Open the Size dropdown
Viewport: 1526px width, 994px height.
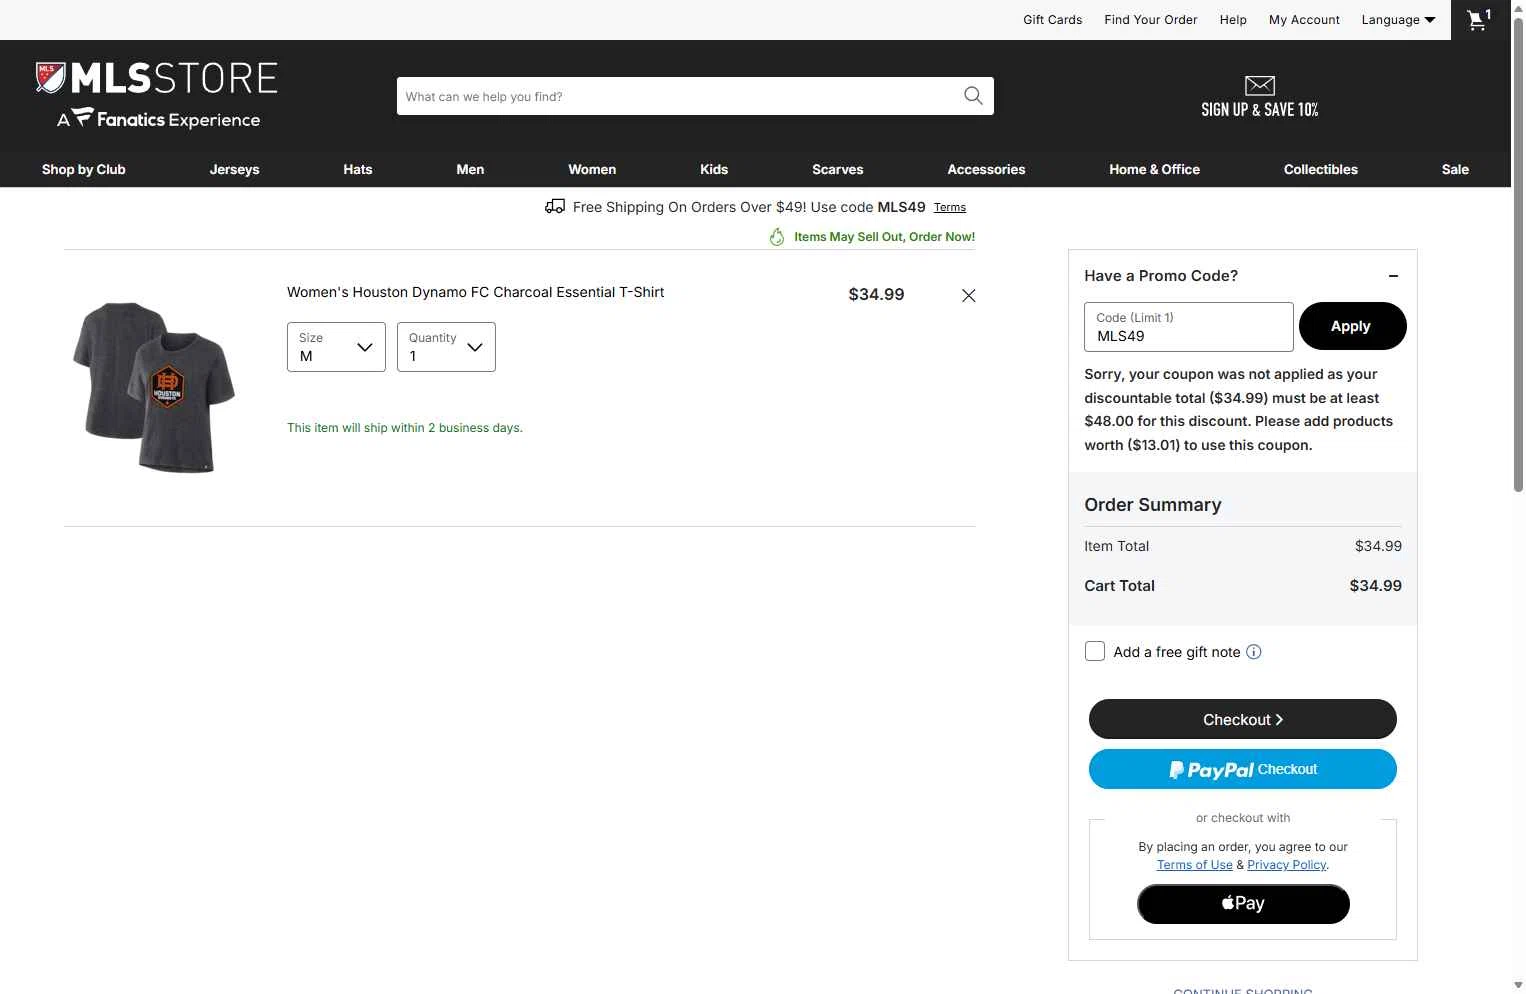[x=336, y=347]
